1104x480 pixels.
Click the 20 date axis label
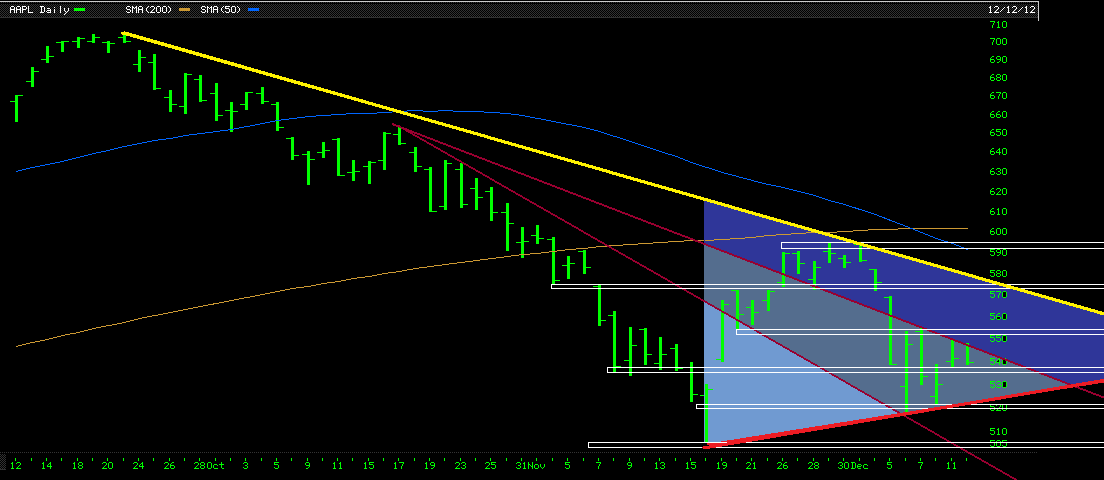pos(108,465)
